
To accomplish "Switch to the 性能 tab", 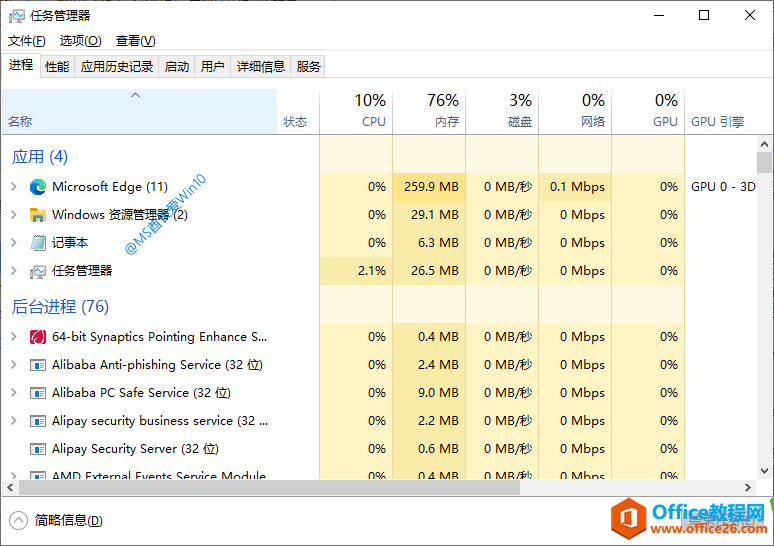I will coord(57,66).
